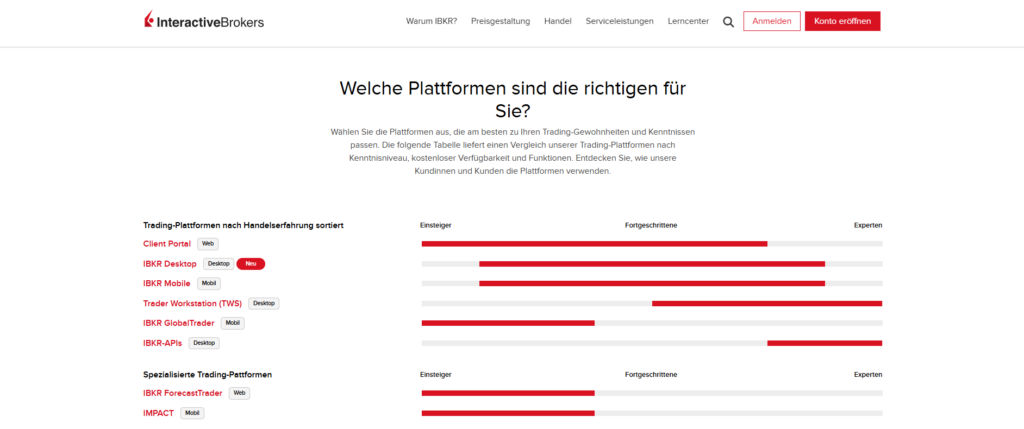Click the IBKR Mobile experience bar

point(652,283)
